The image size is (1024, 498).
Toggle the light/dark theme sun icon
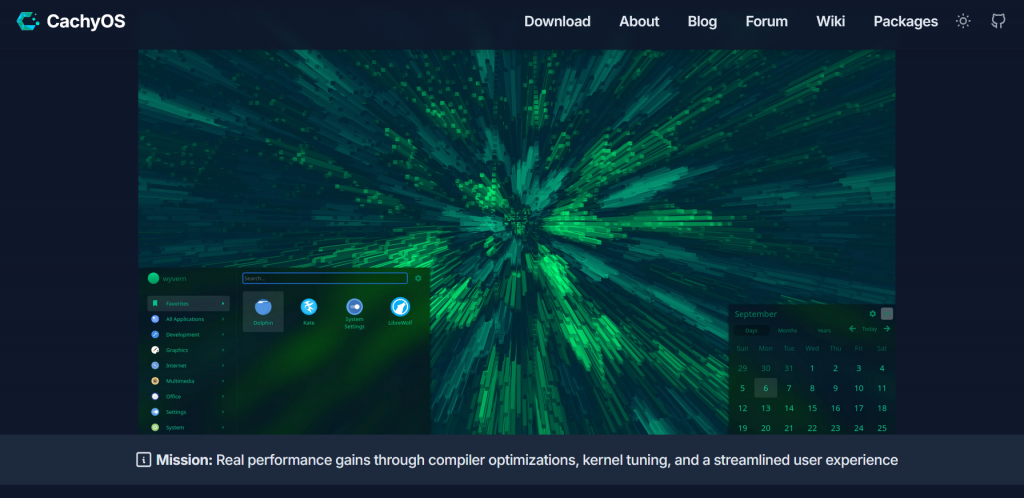click(x=963, y=21)
